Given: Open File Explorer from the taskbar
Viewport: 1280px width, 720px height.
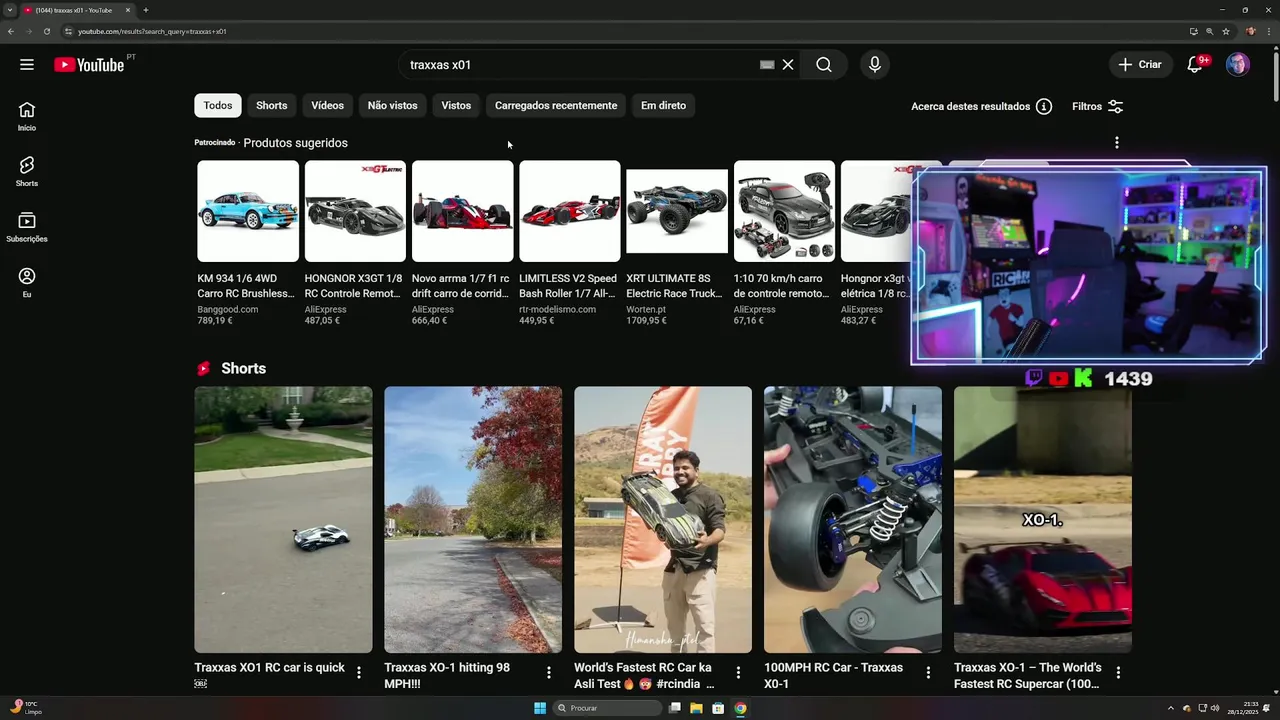Looking at the screenshot, I should pyautogui.click(x=696, y=708).
